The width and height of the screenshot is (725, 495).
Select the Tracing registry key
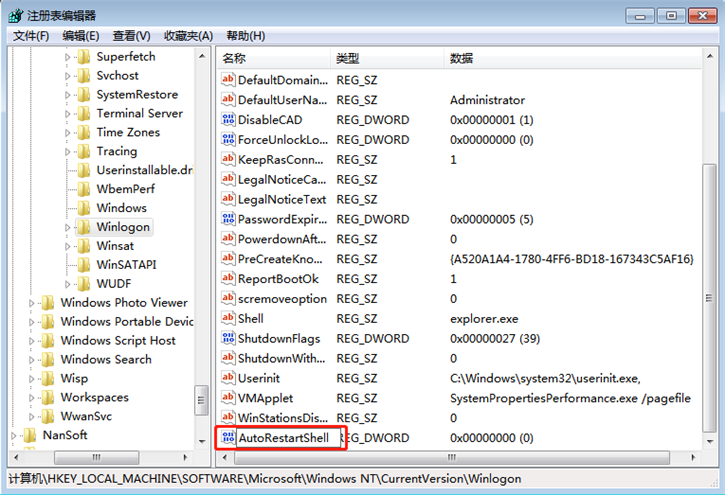116,151
